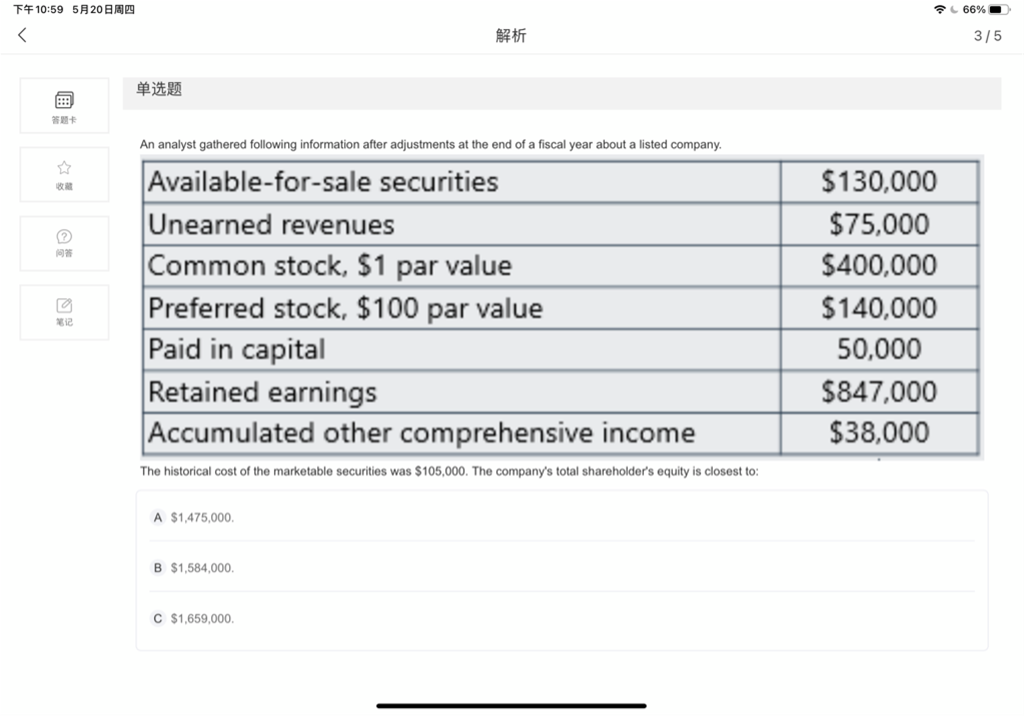Screen dimensions: 1024x716
Task: Tap the 解析 page title
Action: pos(511,36)
